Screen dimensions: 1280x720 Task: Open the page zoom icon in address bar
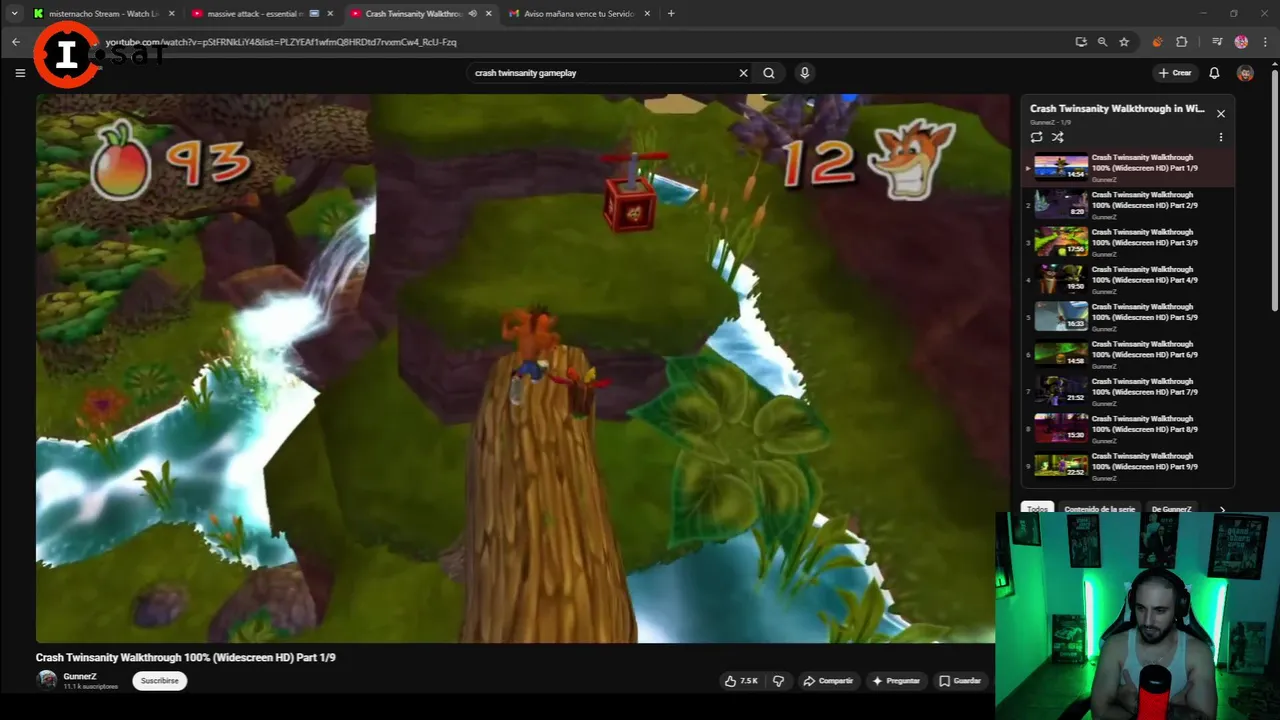1102,42
